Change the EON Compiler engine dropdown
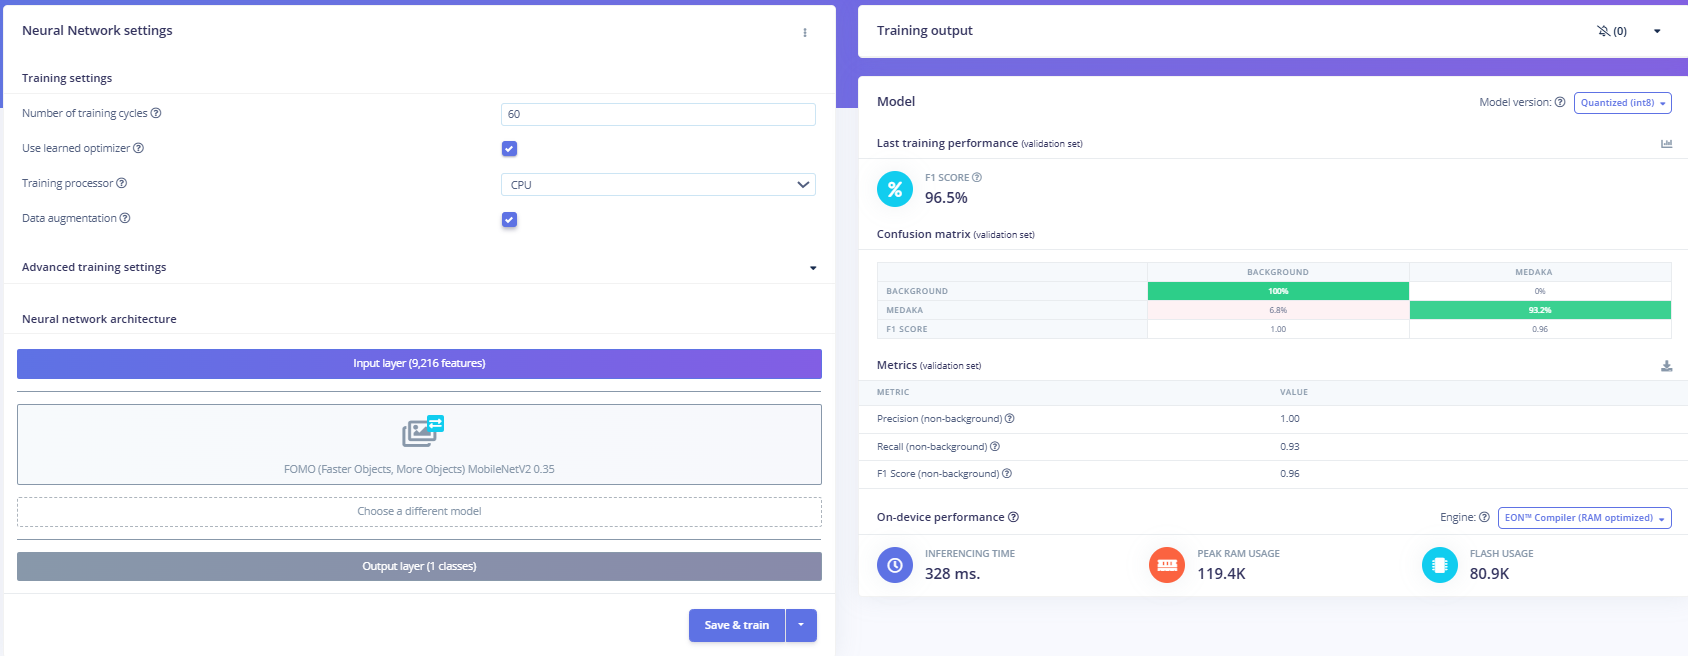The width and height of the screenshot is (1688, 656). 1584,518
